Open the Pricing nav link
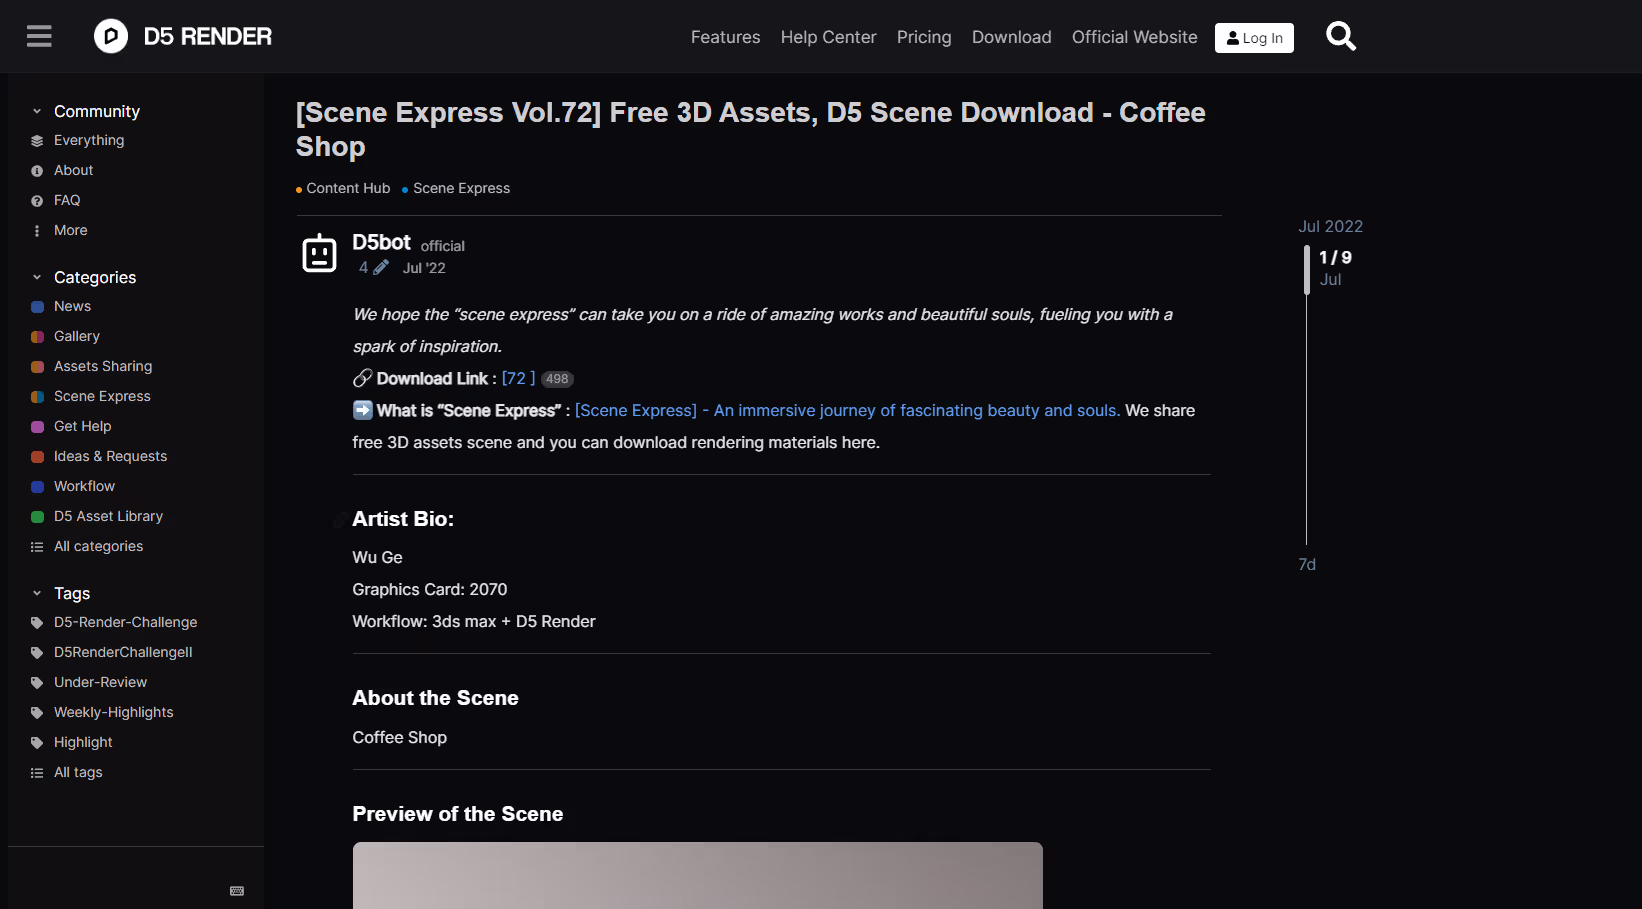Image resolution: width=1642 pixels, height=909 pixels. coord(924,37)
